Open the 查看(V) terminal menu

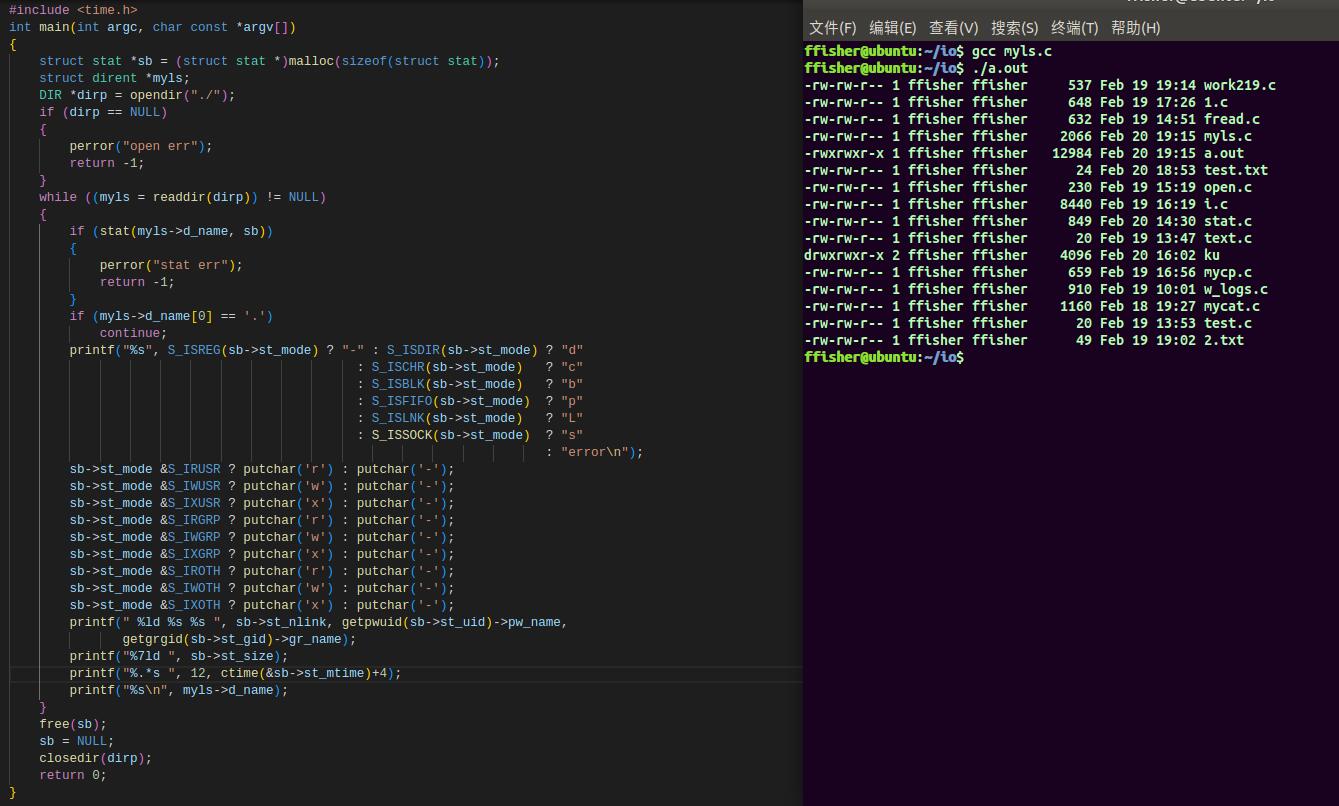point(953,28)
